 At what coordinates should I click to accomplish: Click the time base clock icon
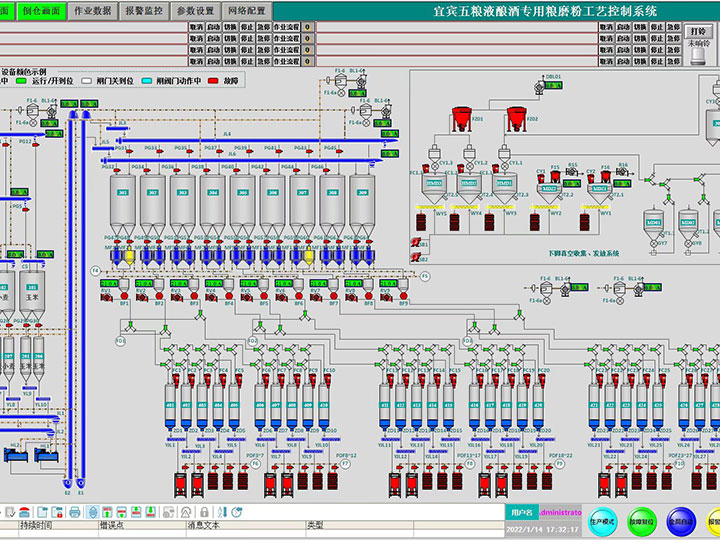236,512
